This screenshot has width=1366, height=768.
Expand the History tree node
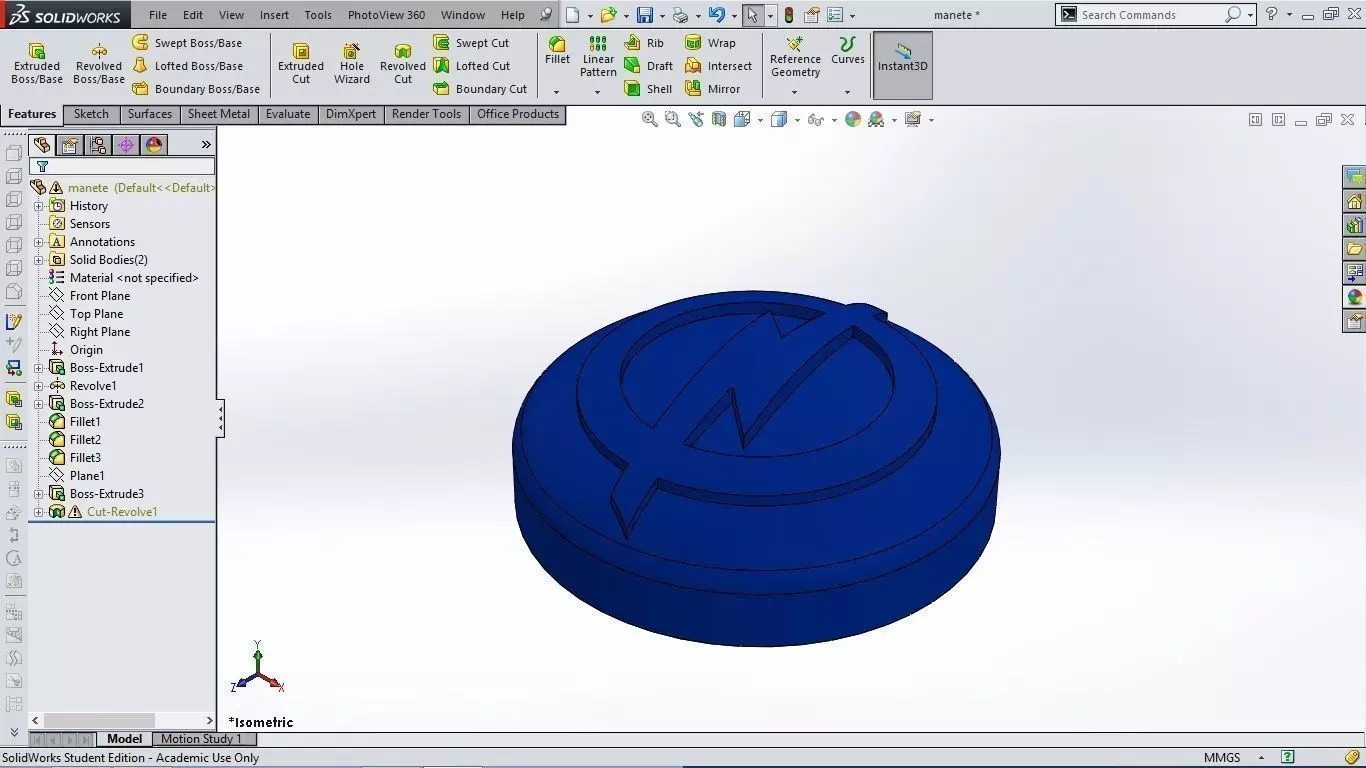pos(39,206)
